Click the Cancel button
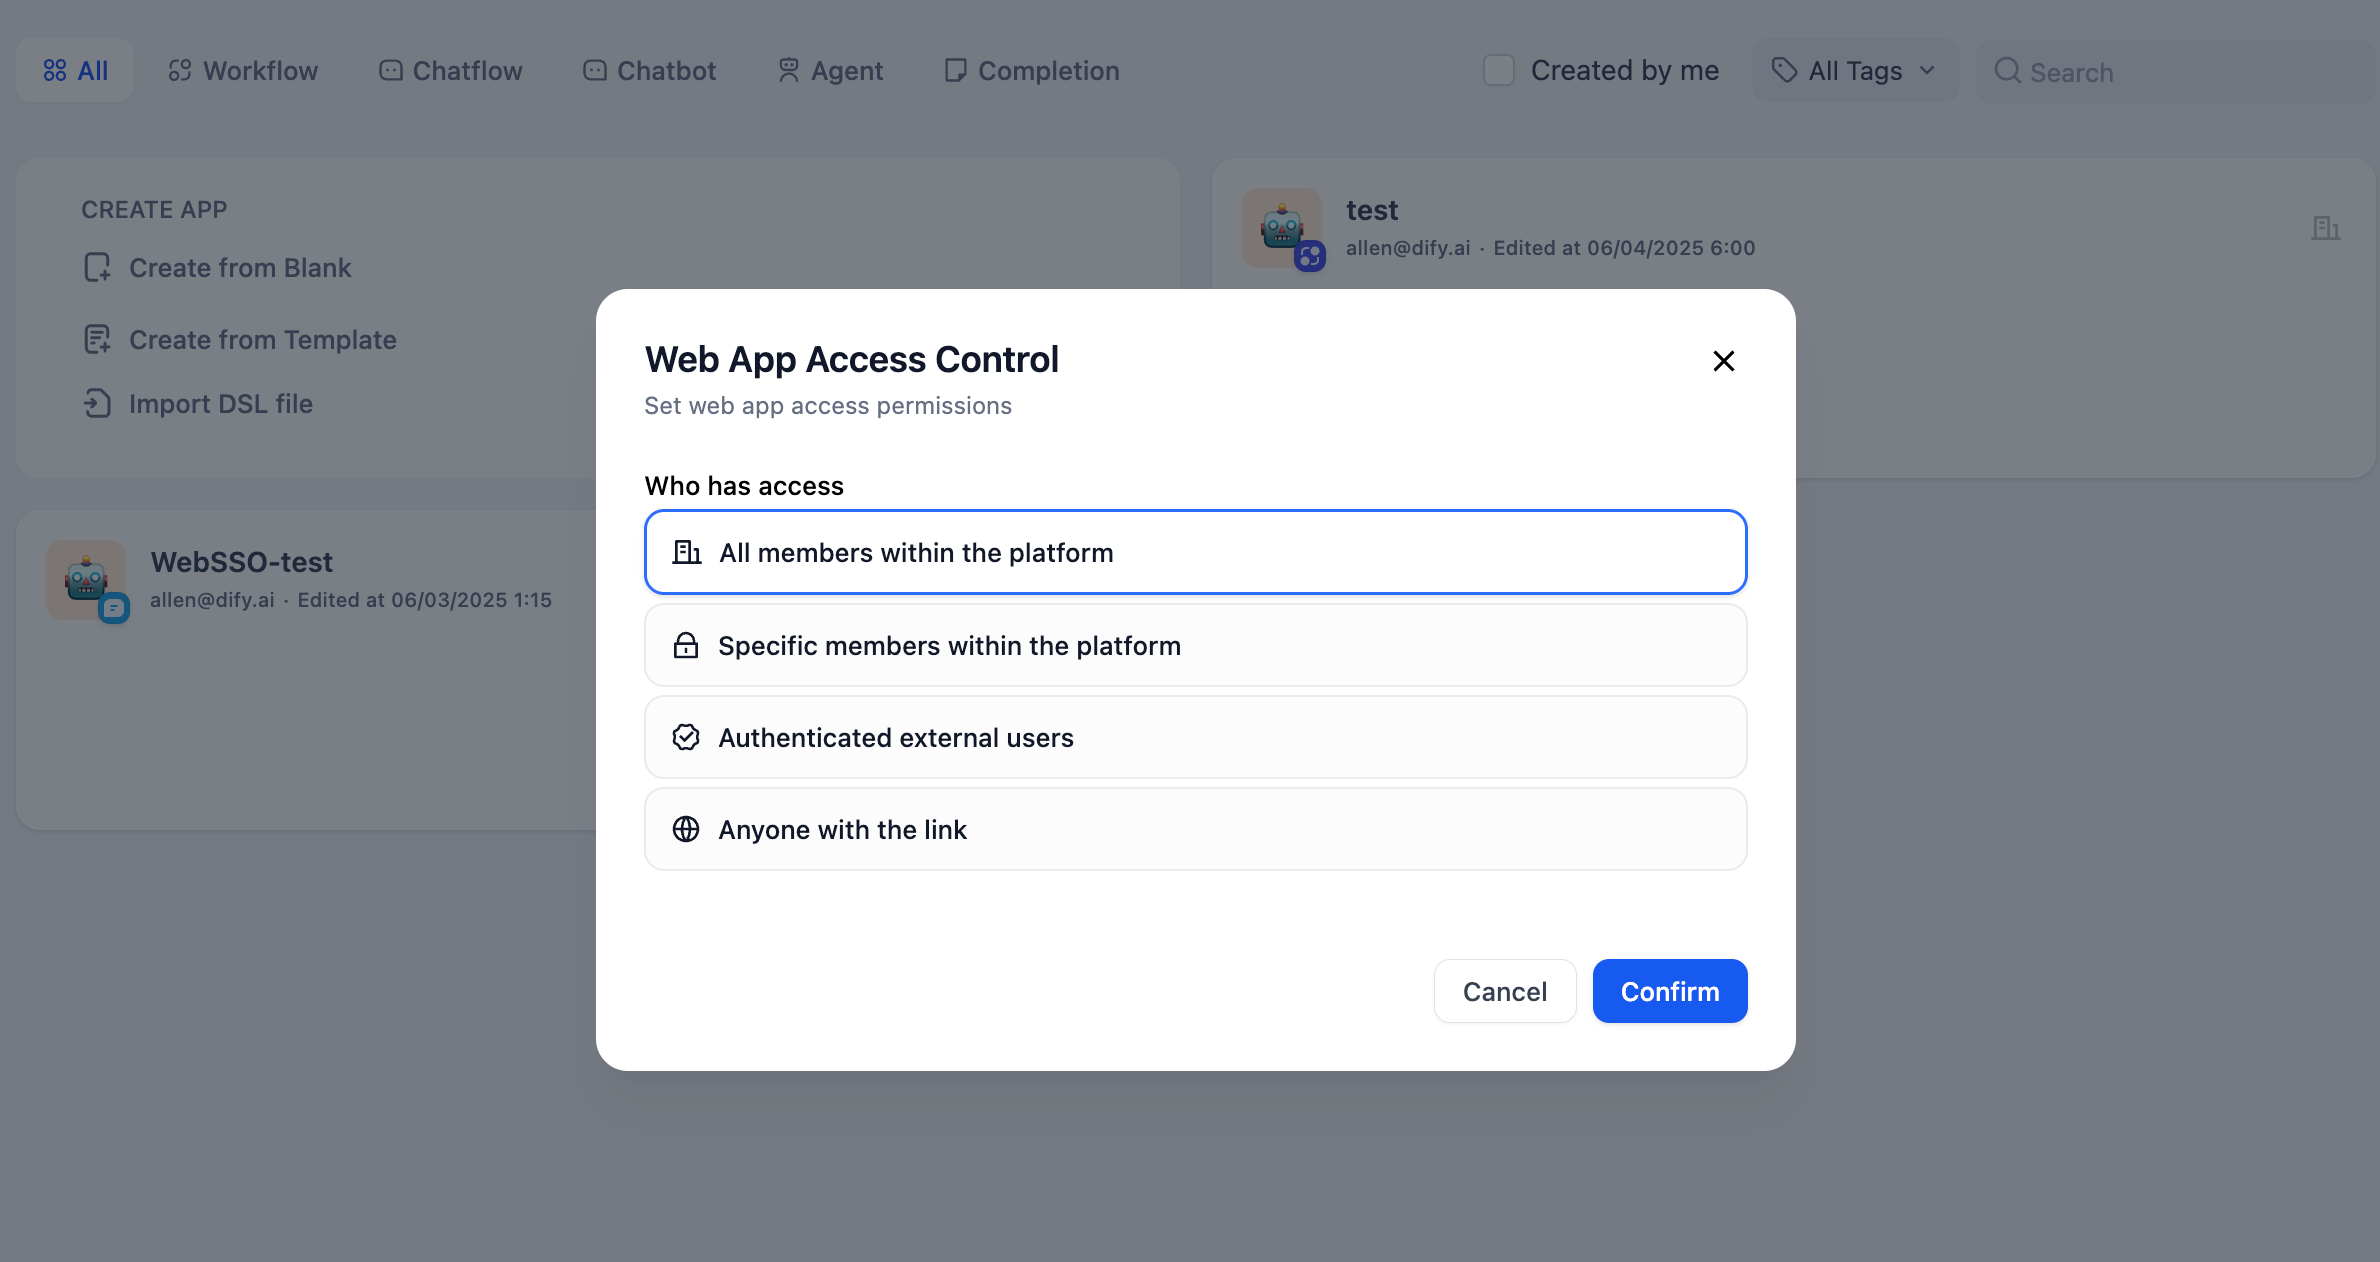 click(1504, 991)
